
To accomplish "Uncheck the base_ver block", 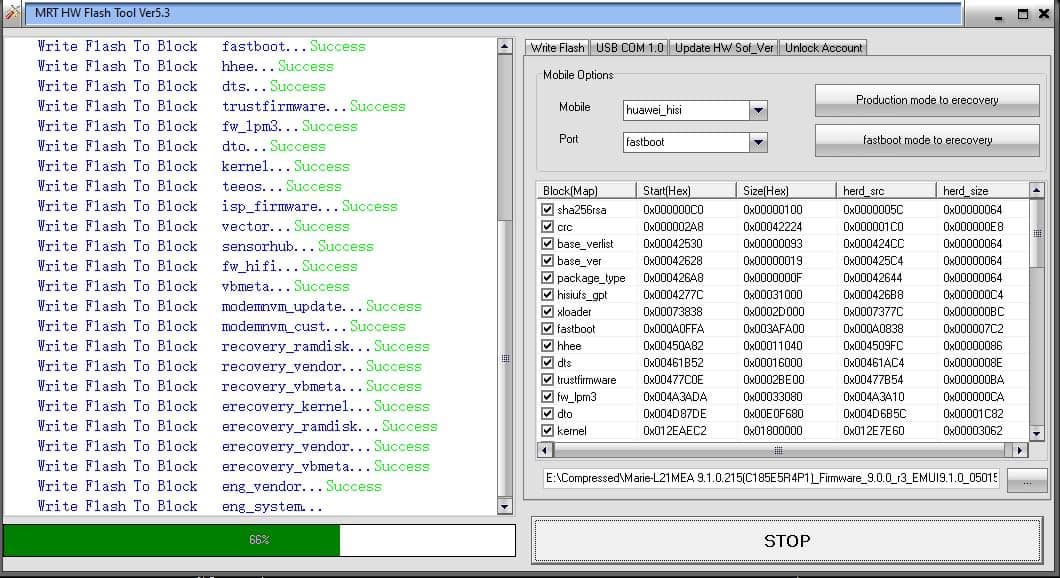I will coord(548,260).
